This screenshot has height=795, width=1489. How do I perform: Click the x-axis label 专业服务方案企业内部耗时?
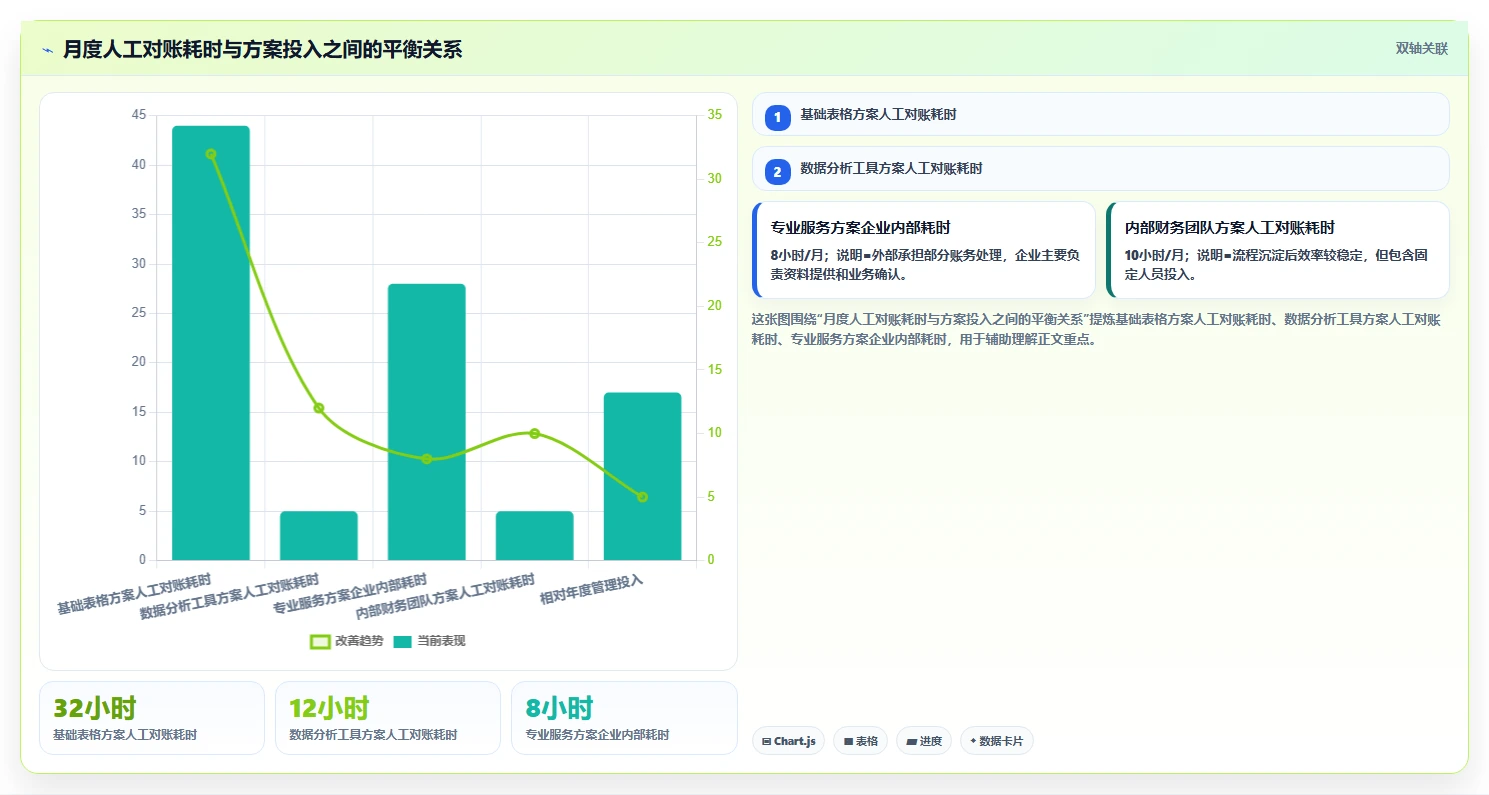(x=350, y=594)
